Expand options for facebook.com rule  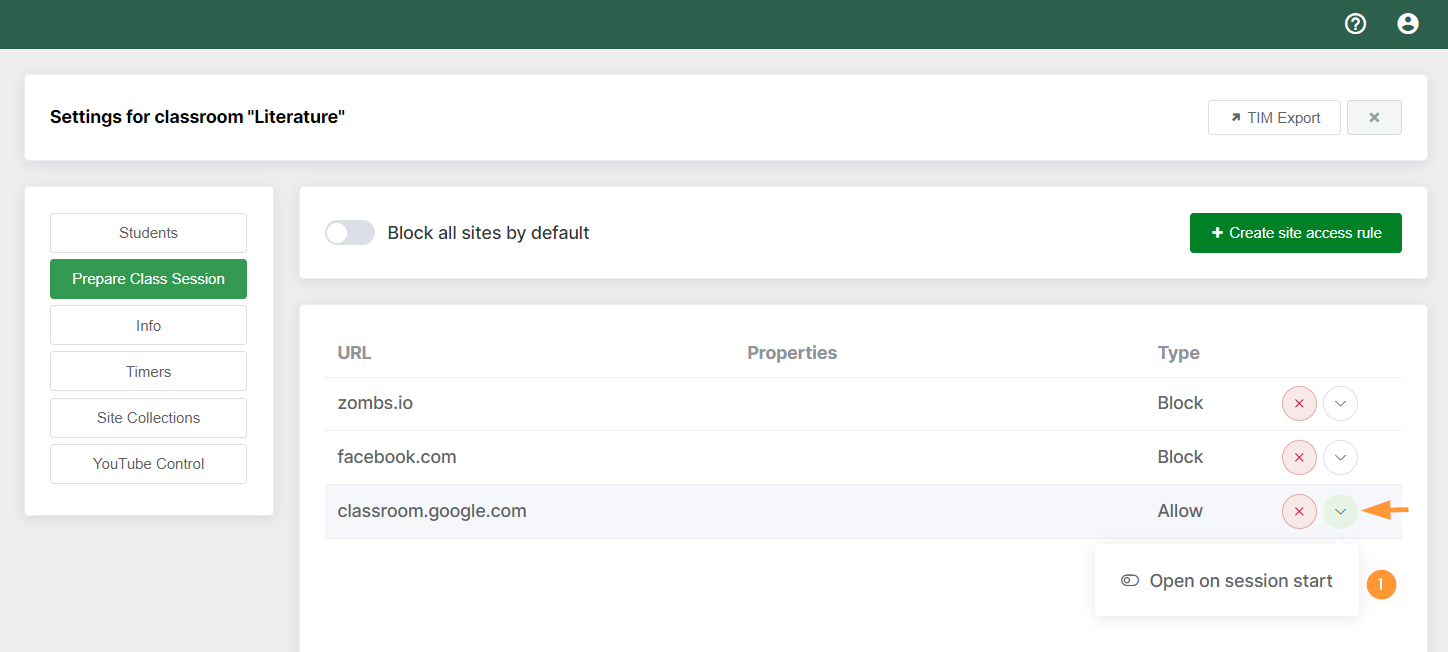click(1340, 458)
